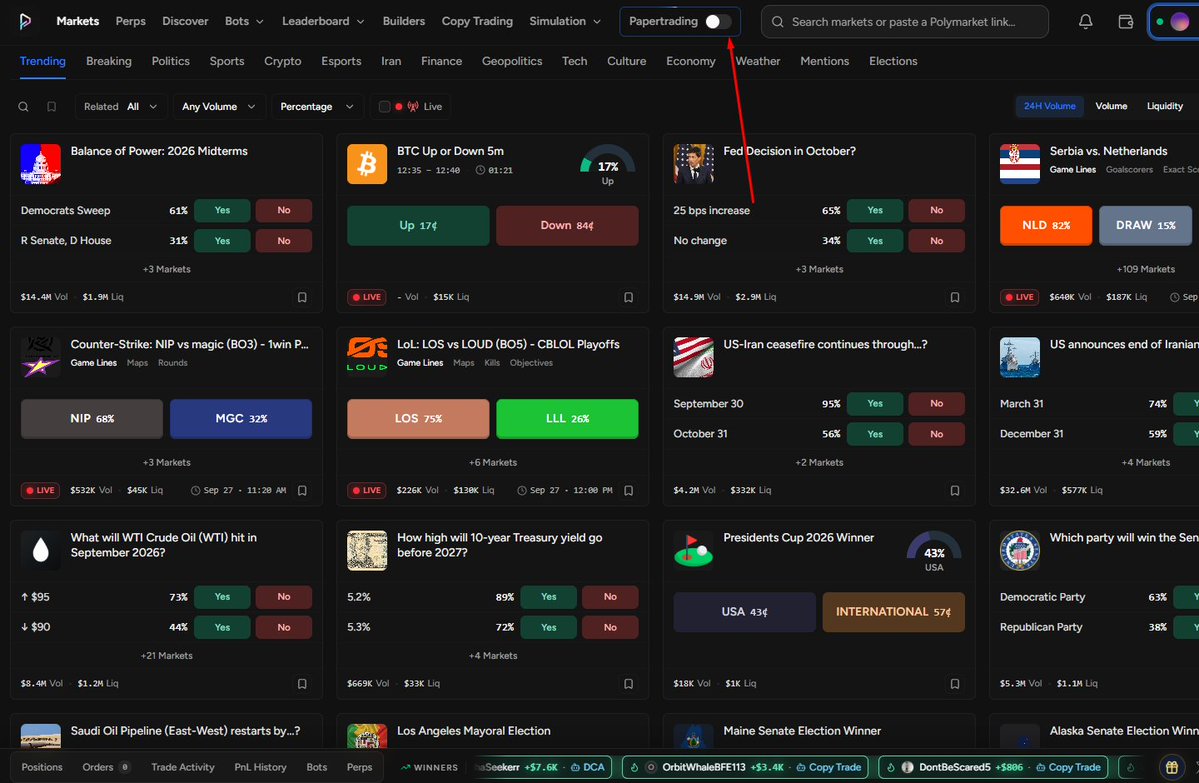Buy Up at 17¢ on BTC market
This screenshot has width=1199, height=783.
pyautogui.click(x=418, y=226)
